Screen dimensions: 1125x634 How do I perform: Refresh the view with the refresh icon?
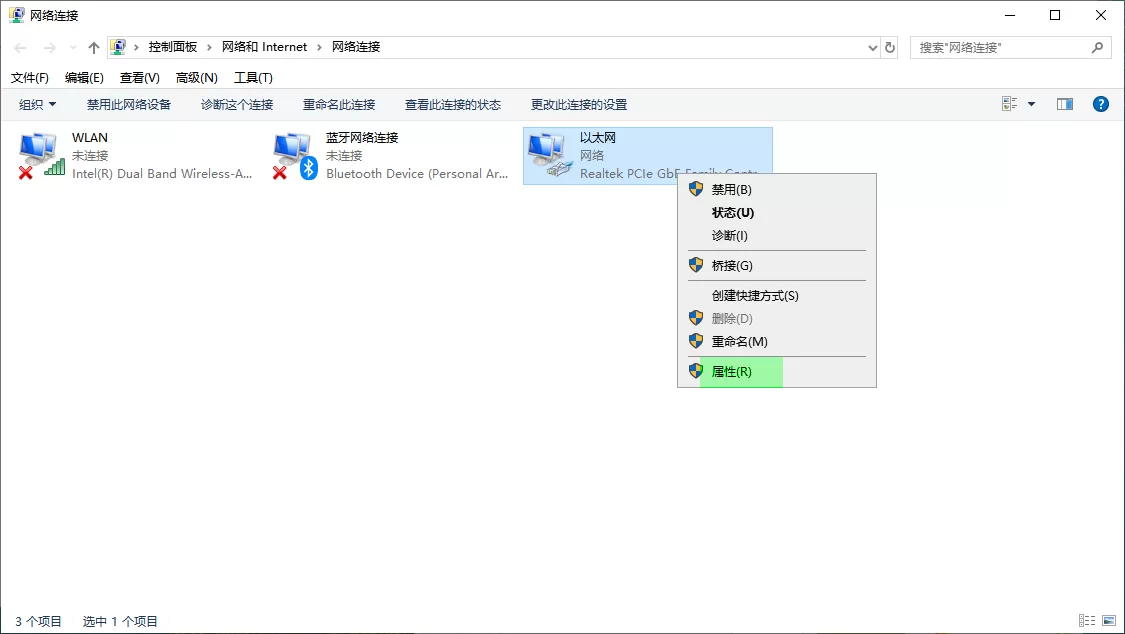click(890, 46)
